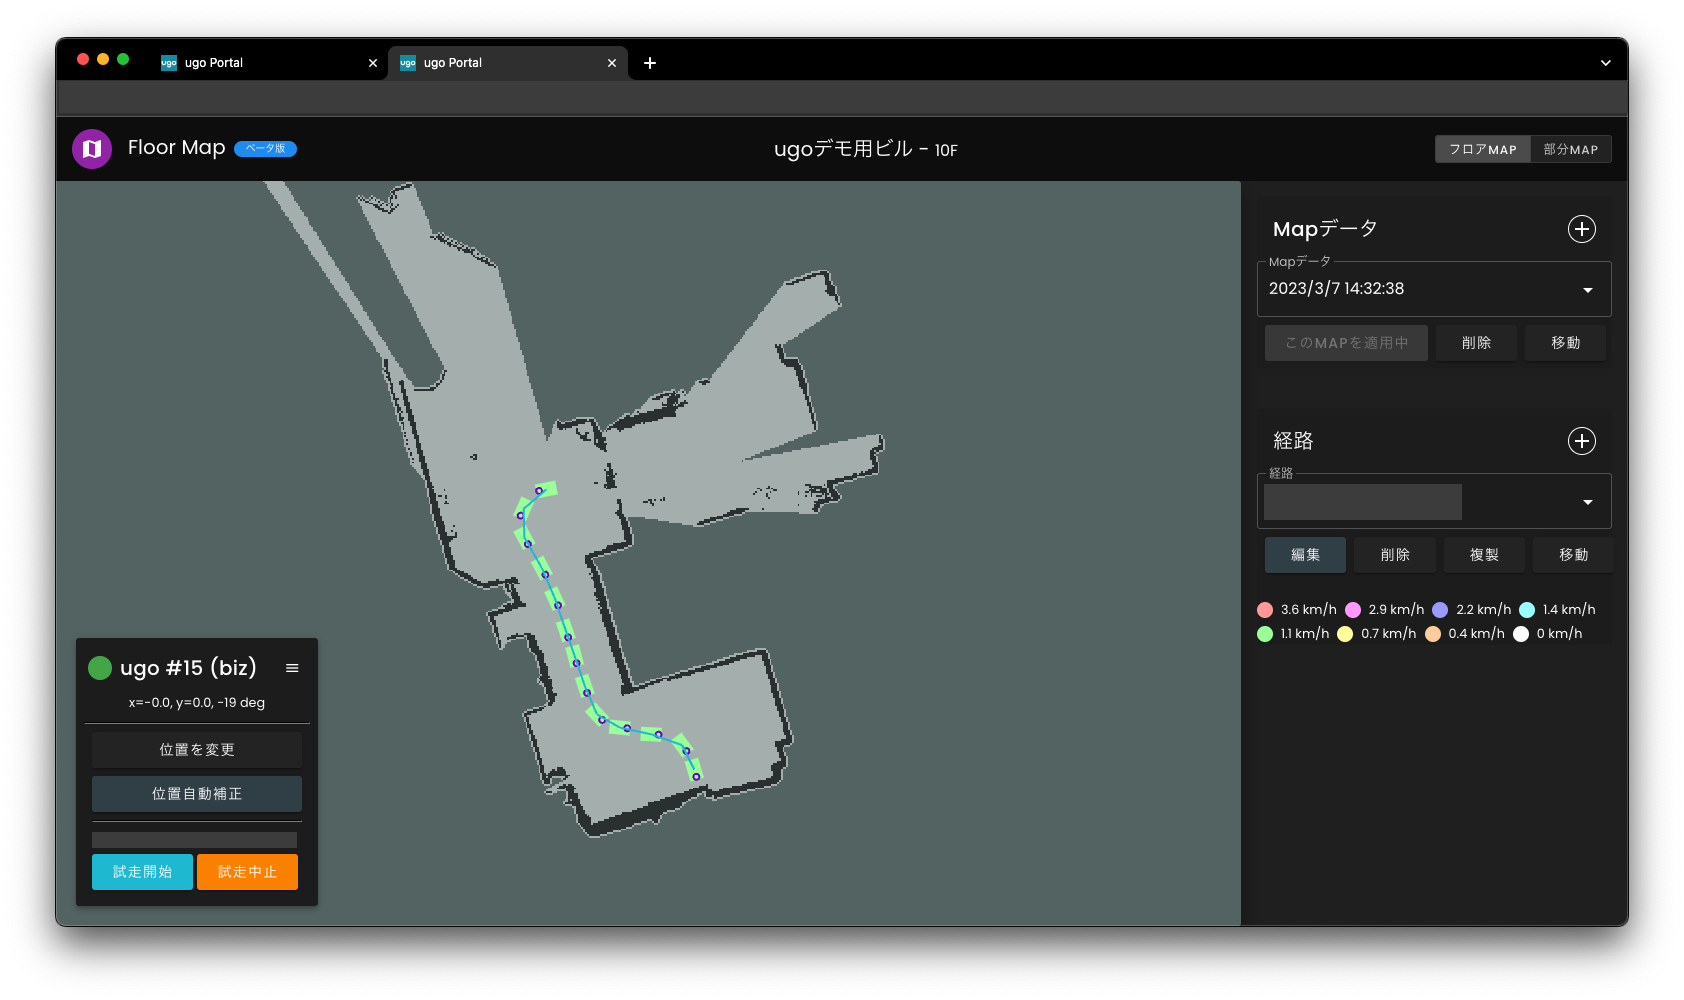The width and height of the screenshot is (1684, 1000).
Task: Click the このMAPを適用中 button
Action: (x=1346, y=343)
